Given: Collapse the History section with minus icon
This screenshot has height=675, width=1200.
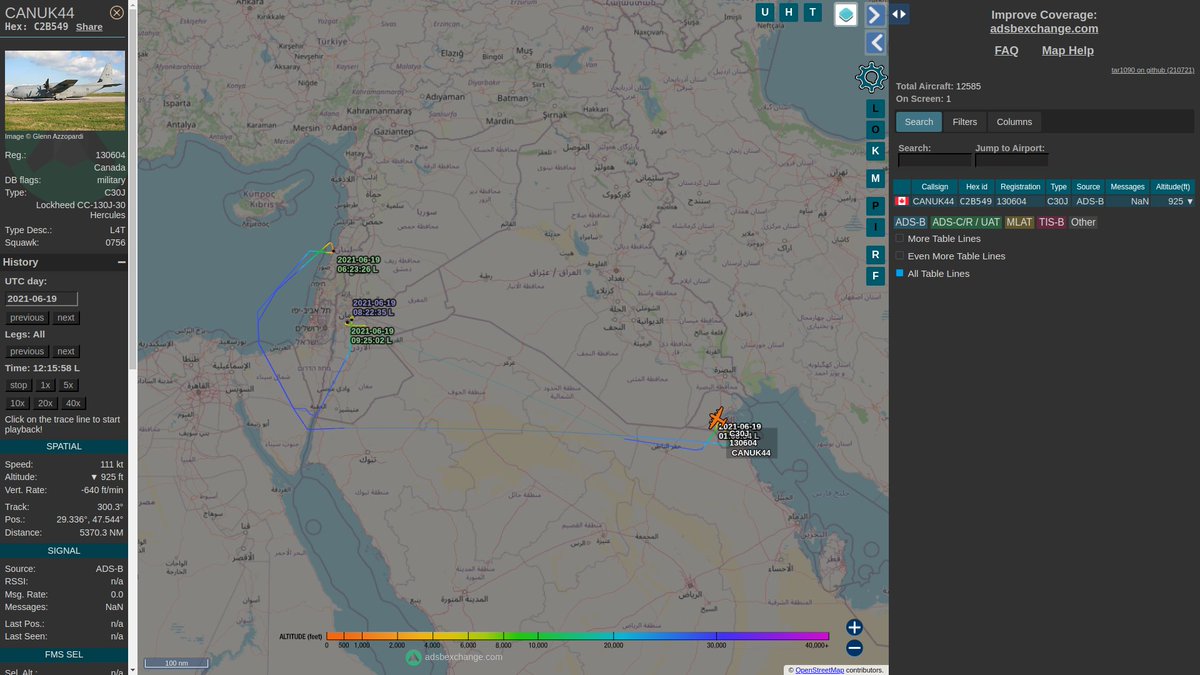Looking at the screenshot, I should [121, 262].
